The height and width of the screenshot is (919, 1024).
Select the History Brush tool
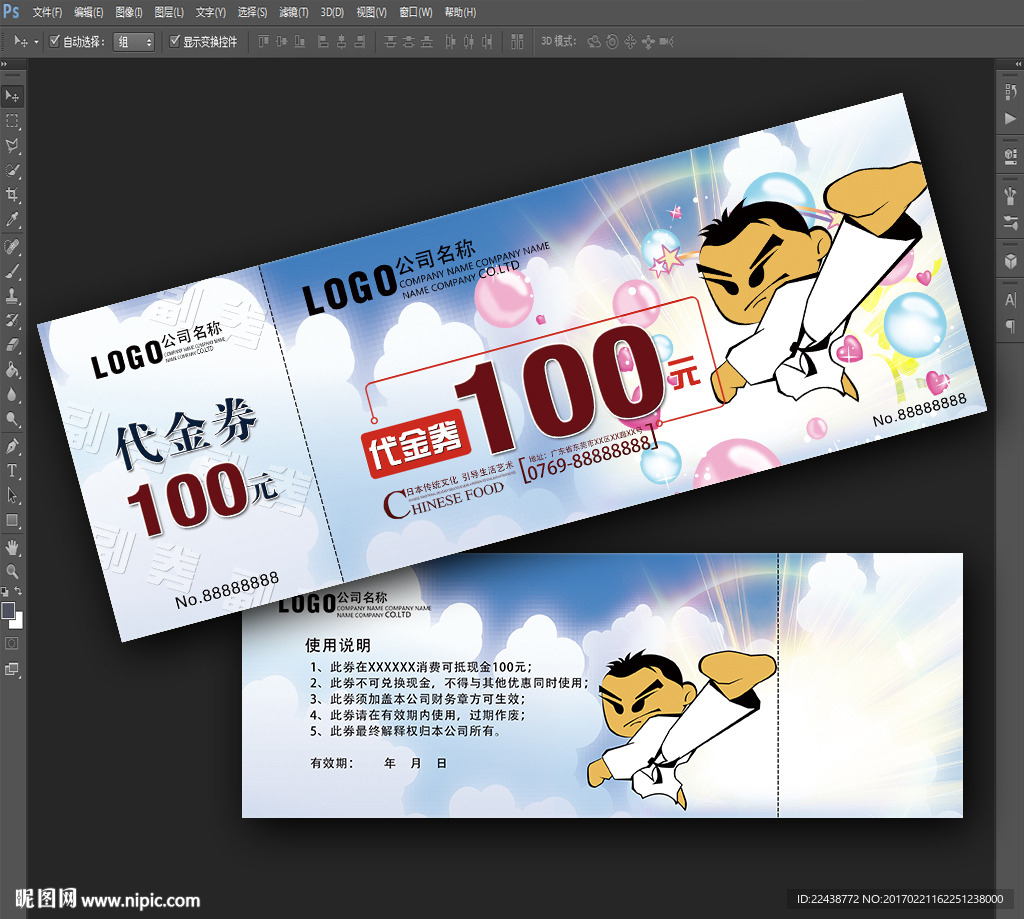(x=12, y=321)
